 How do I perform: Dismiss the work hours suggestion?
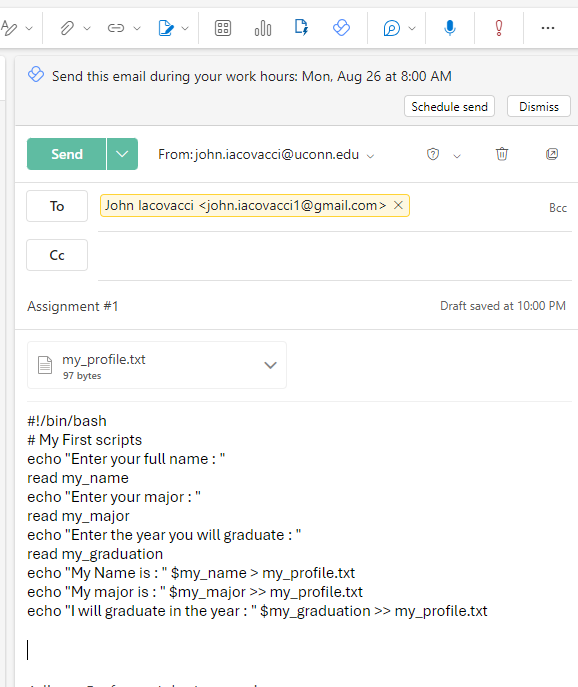(x=539, y=106)
